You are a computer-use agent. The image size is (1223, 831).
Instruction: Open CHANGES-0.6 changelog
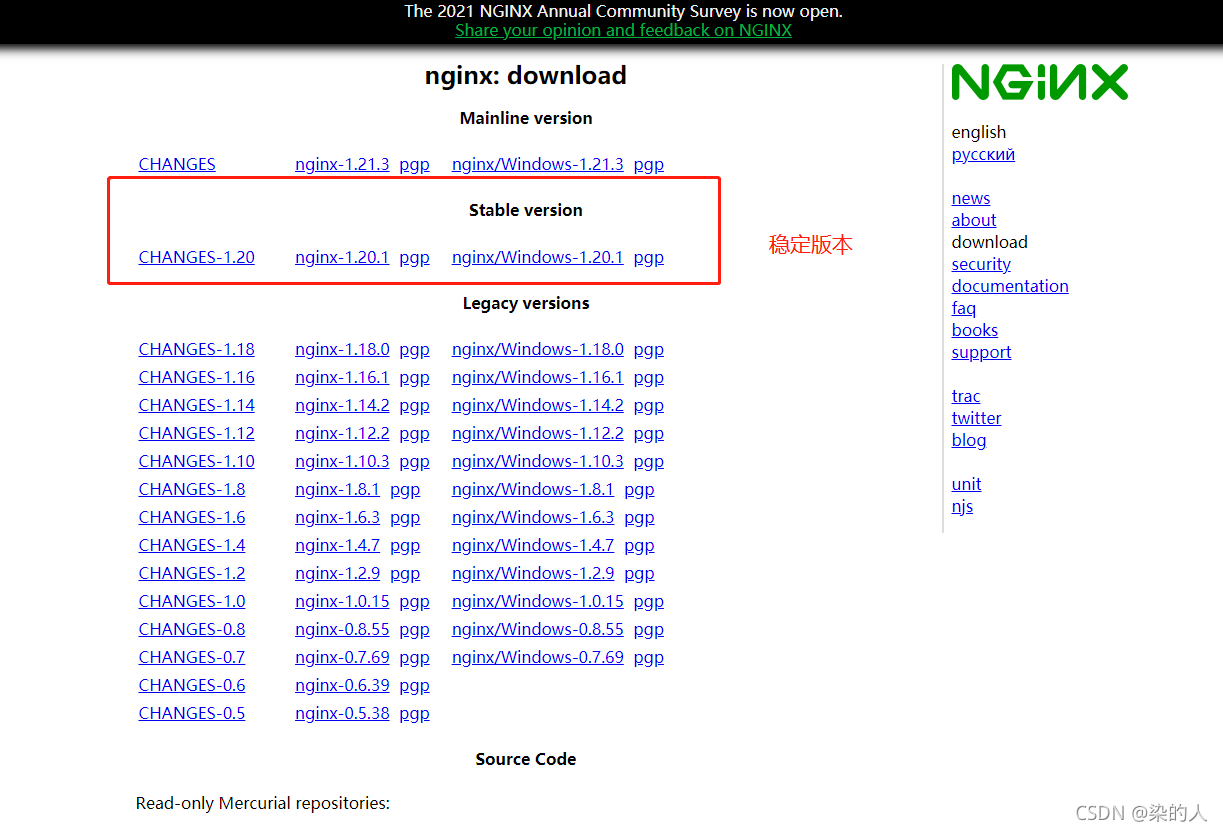pyautogui.click(x=192, y=685)
